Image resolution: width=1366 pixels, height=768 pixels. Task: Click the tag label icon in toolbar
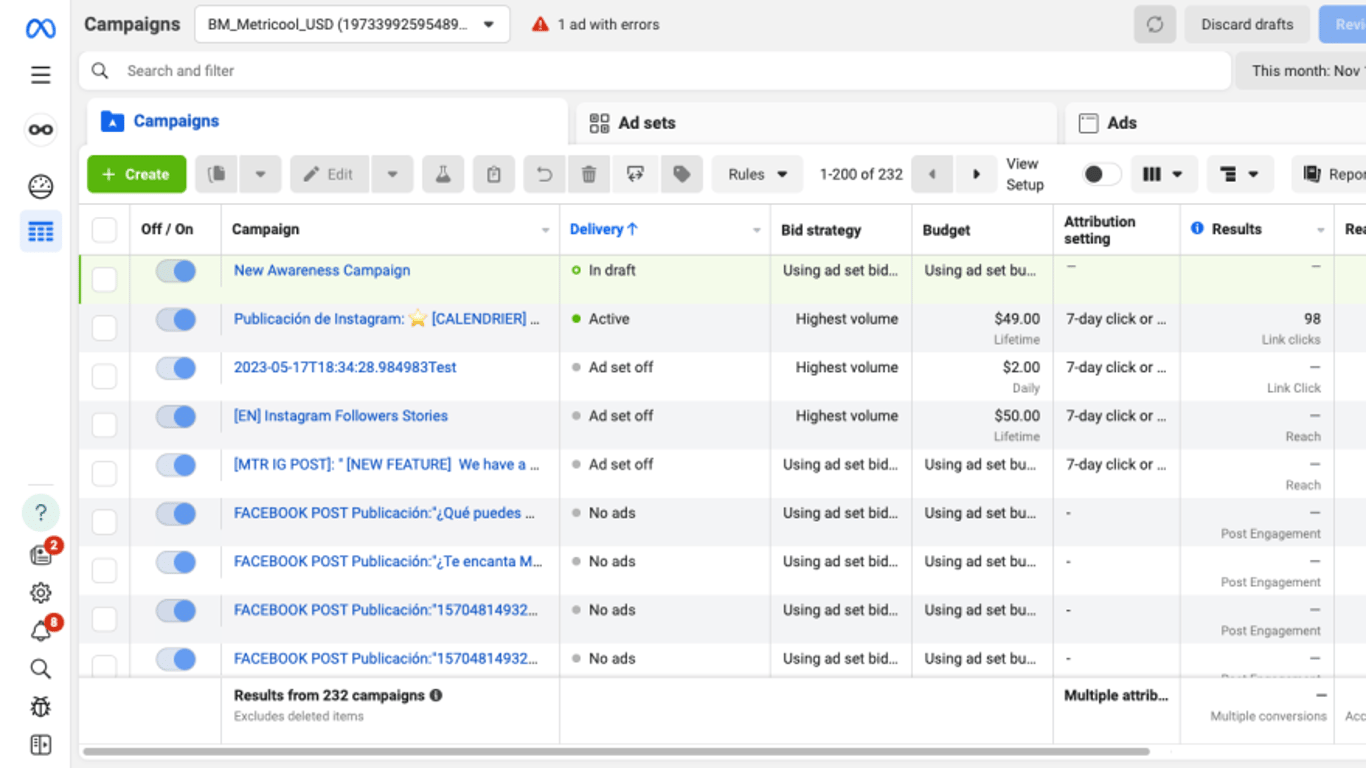pos(682,174)
